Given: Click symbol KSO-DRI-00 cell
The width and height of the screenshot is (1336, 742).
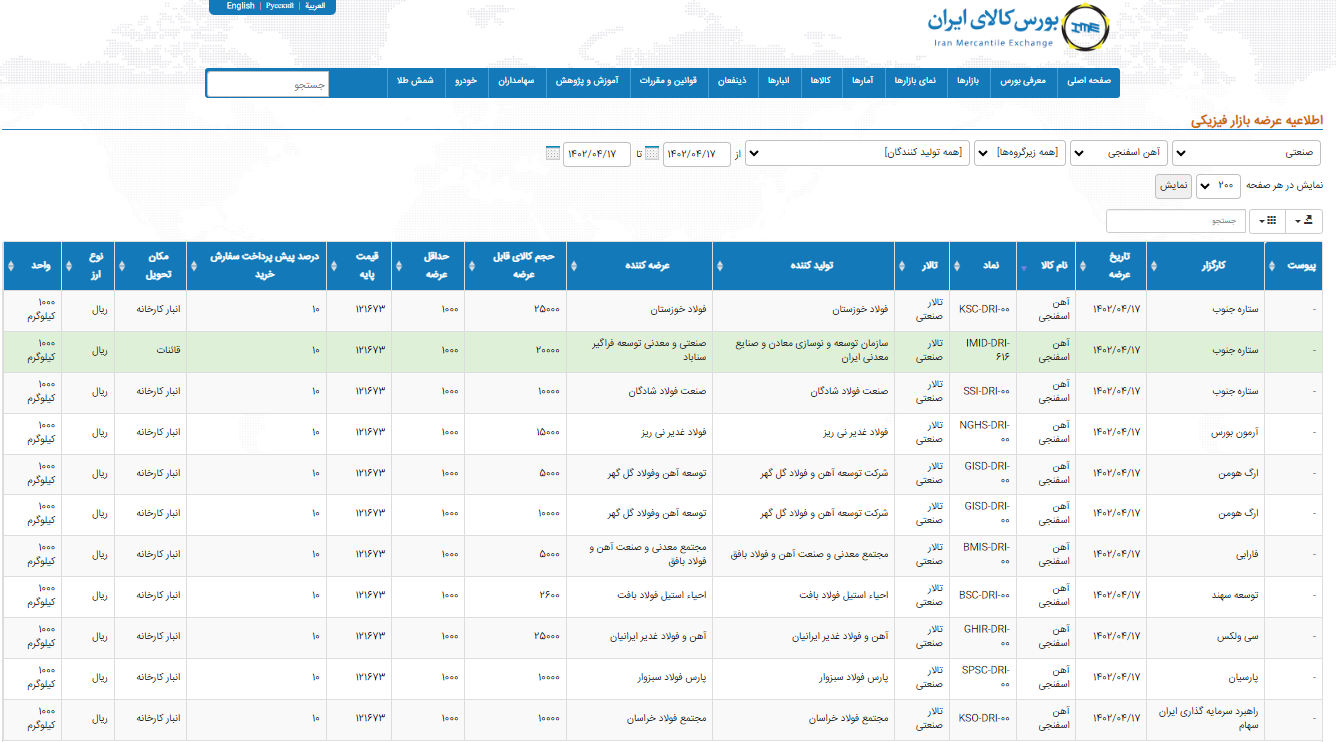Looking at the screenshot, I should [x=983, y=718].
